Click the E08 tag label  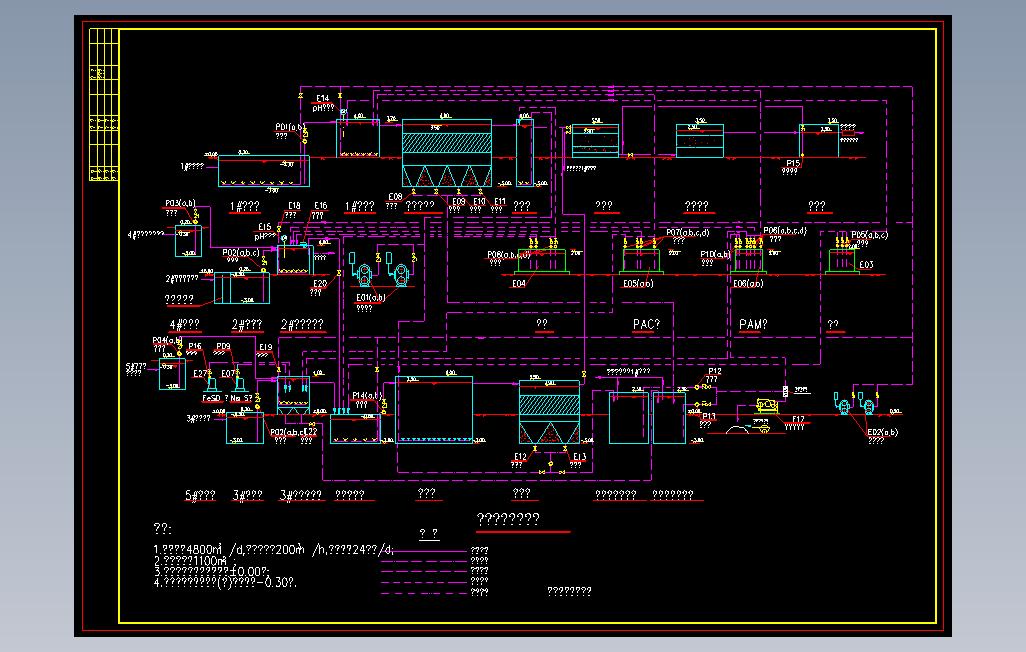tap(395, 197)
